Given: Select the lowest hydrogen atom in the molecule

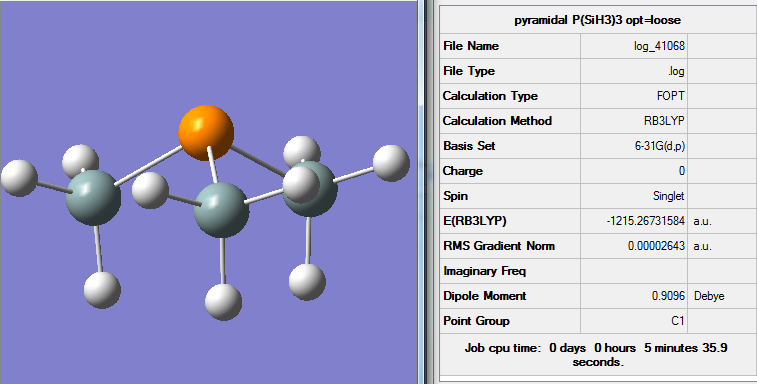Looking at the screenshot, I should 224,302.
